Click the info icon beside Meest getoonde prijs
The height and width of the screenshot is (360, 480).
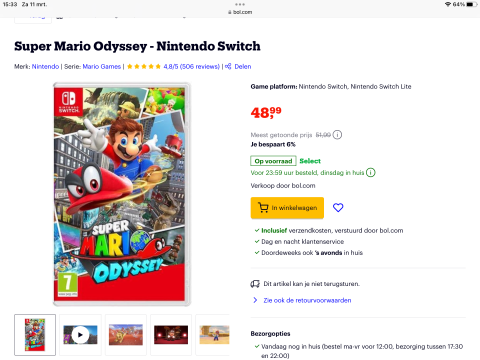337,135
